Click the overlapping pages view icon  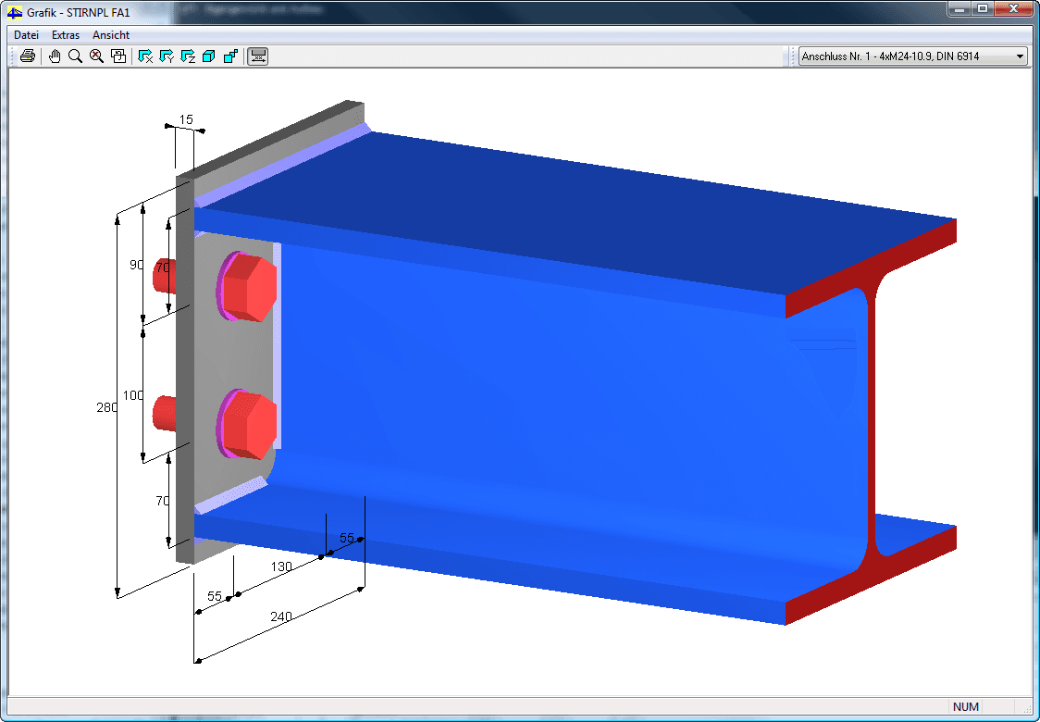coord(118,56)
